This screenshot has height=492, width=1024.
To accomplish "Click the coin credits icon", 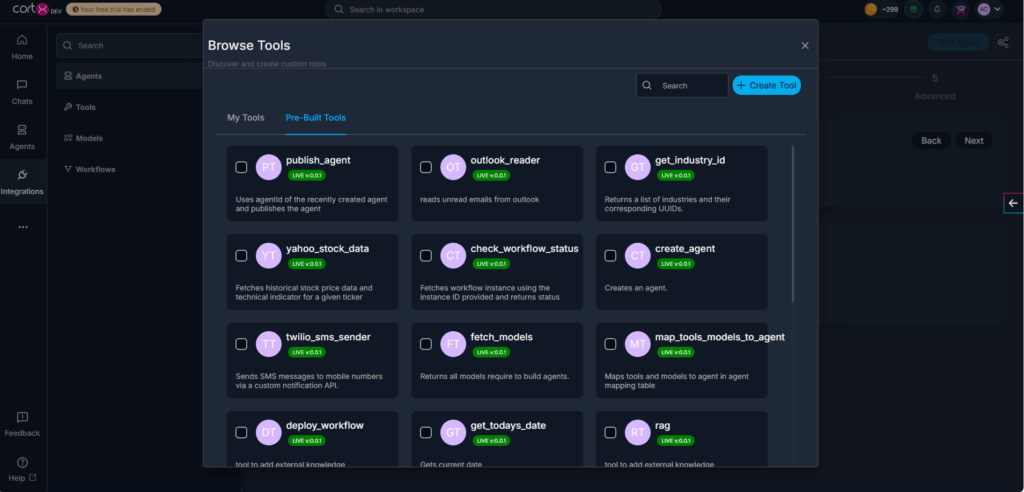I will (871, 9).
